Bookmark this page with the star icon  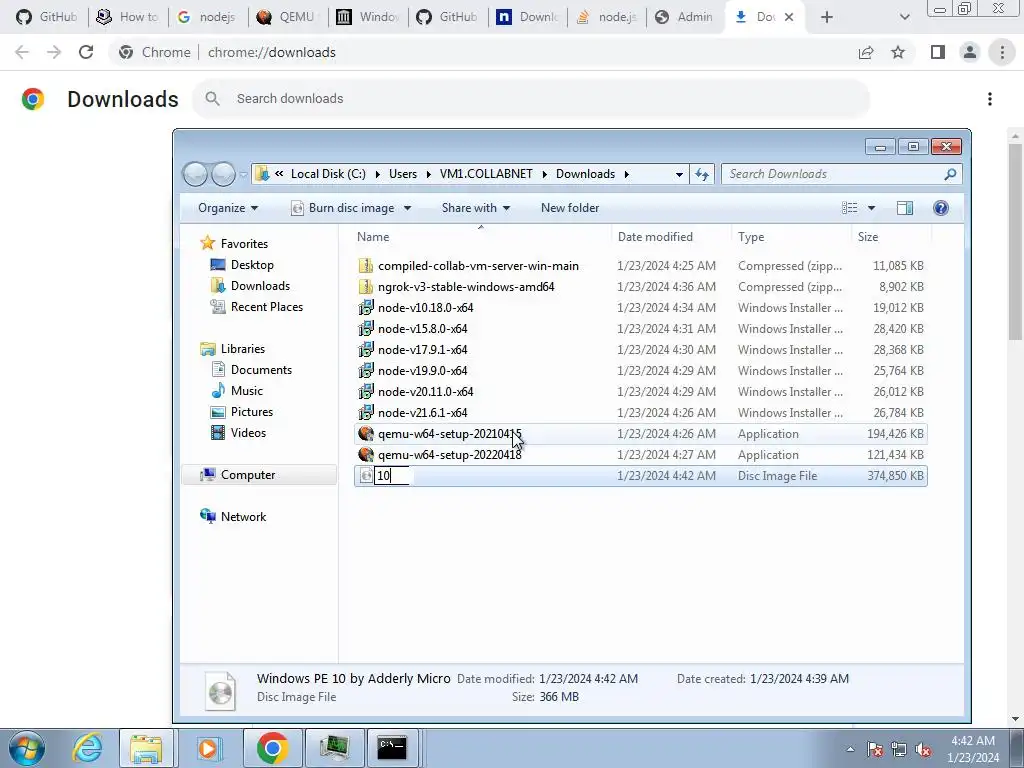898,52
